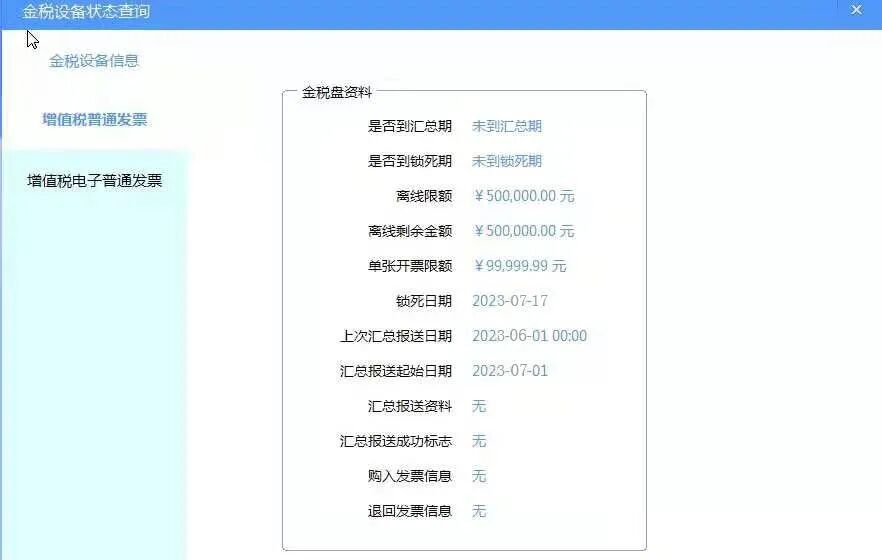Viewport: 882px width, 560px height.
Task: Click the 汇总报送资料 label
Action: (410, 406)
